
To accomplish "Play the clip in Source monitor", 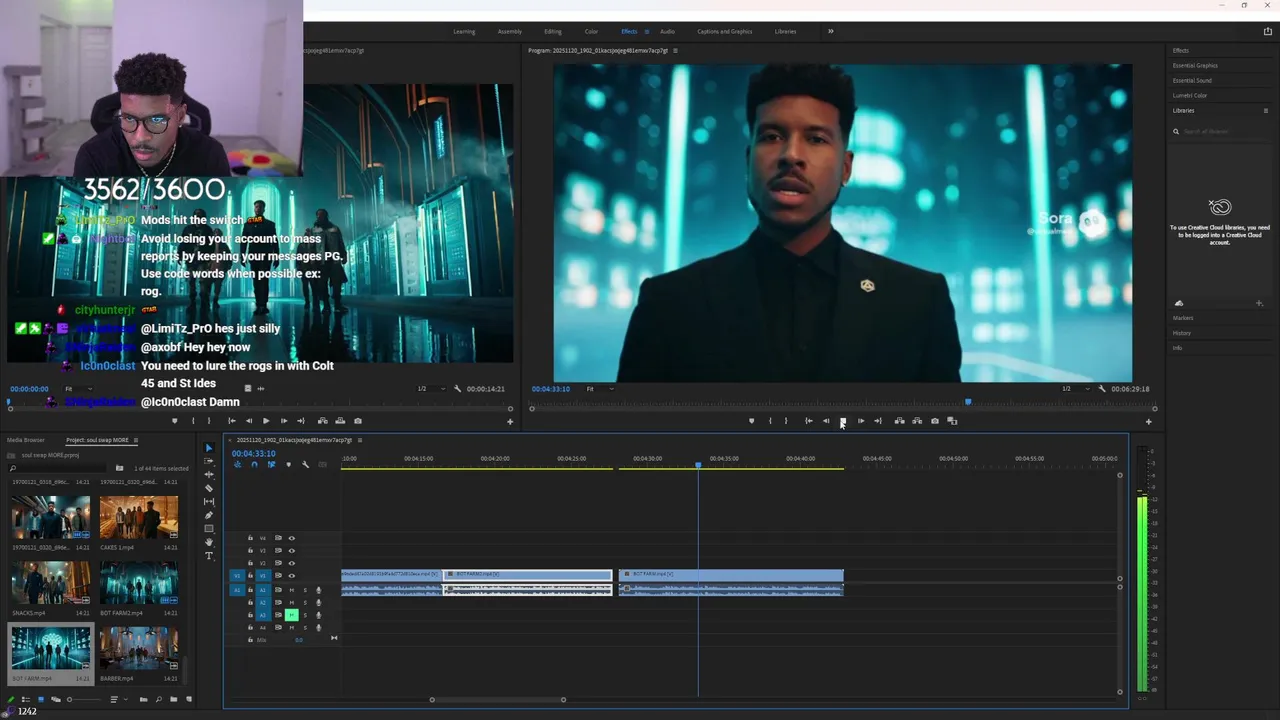I will (x=266, y=421).
